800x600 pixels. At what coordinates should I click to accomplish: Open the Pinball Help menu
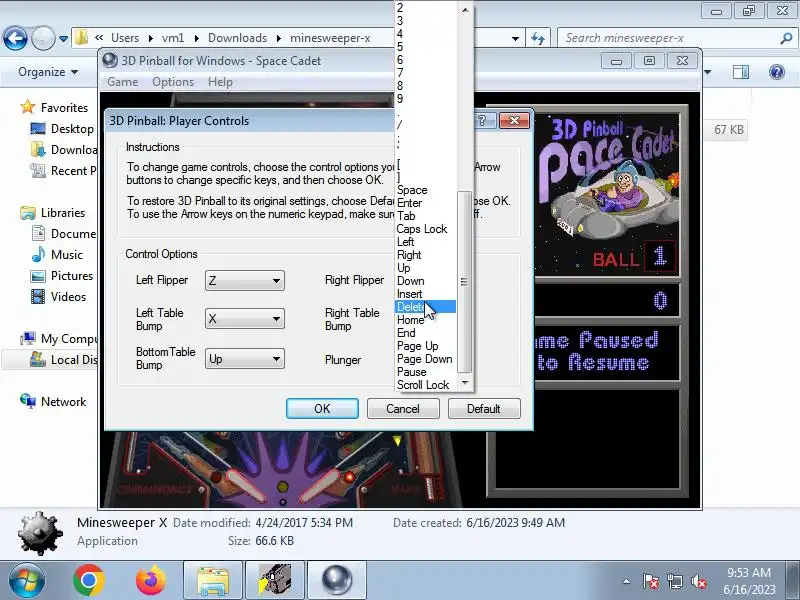[x=220, y=82]
